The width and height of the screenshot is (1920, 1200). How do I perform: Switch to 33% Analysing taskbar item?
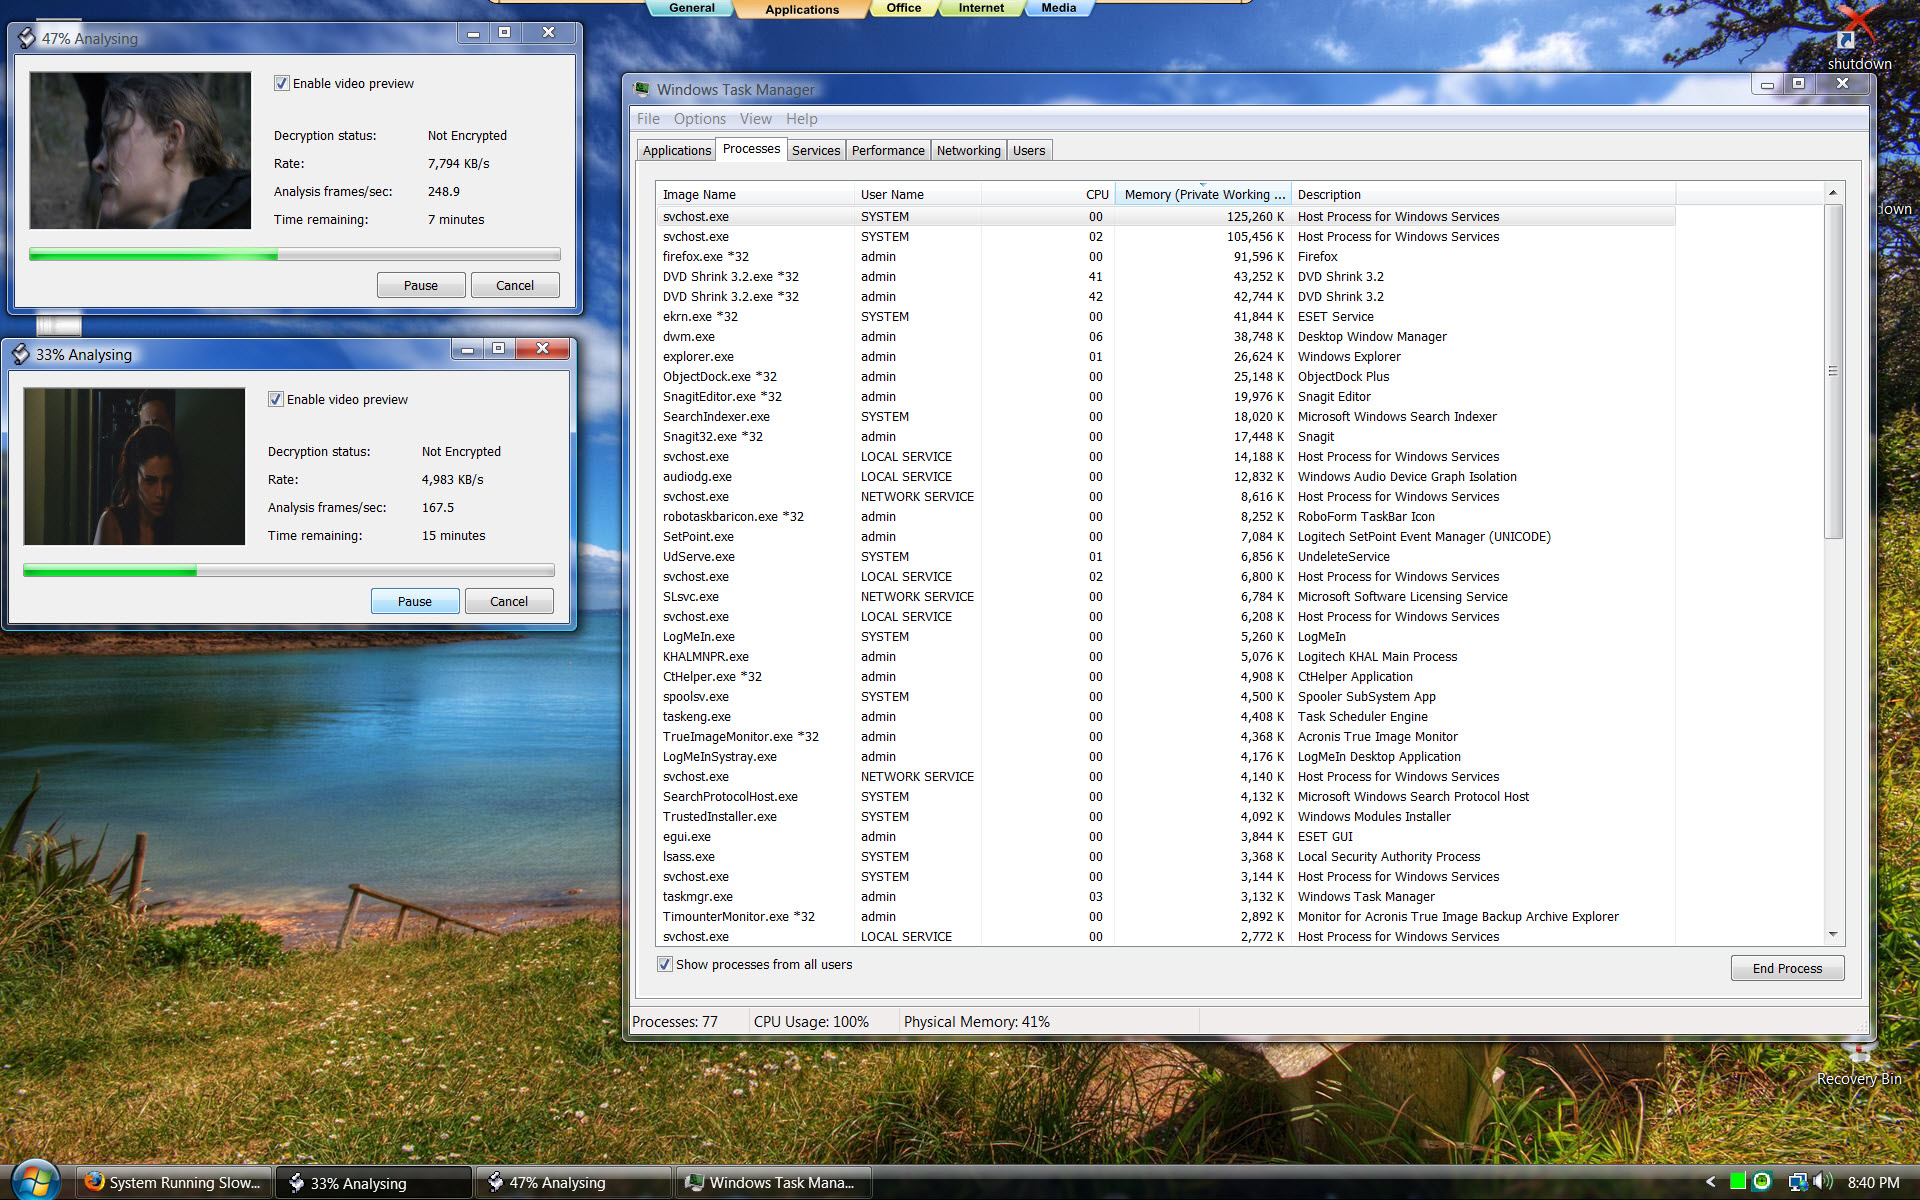373,1182
